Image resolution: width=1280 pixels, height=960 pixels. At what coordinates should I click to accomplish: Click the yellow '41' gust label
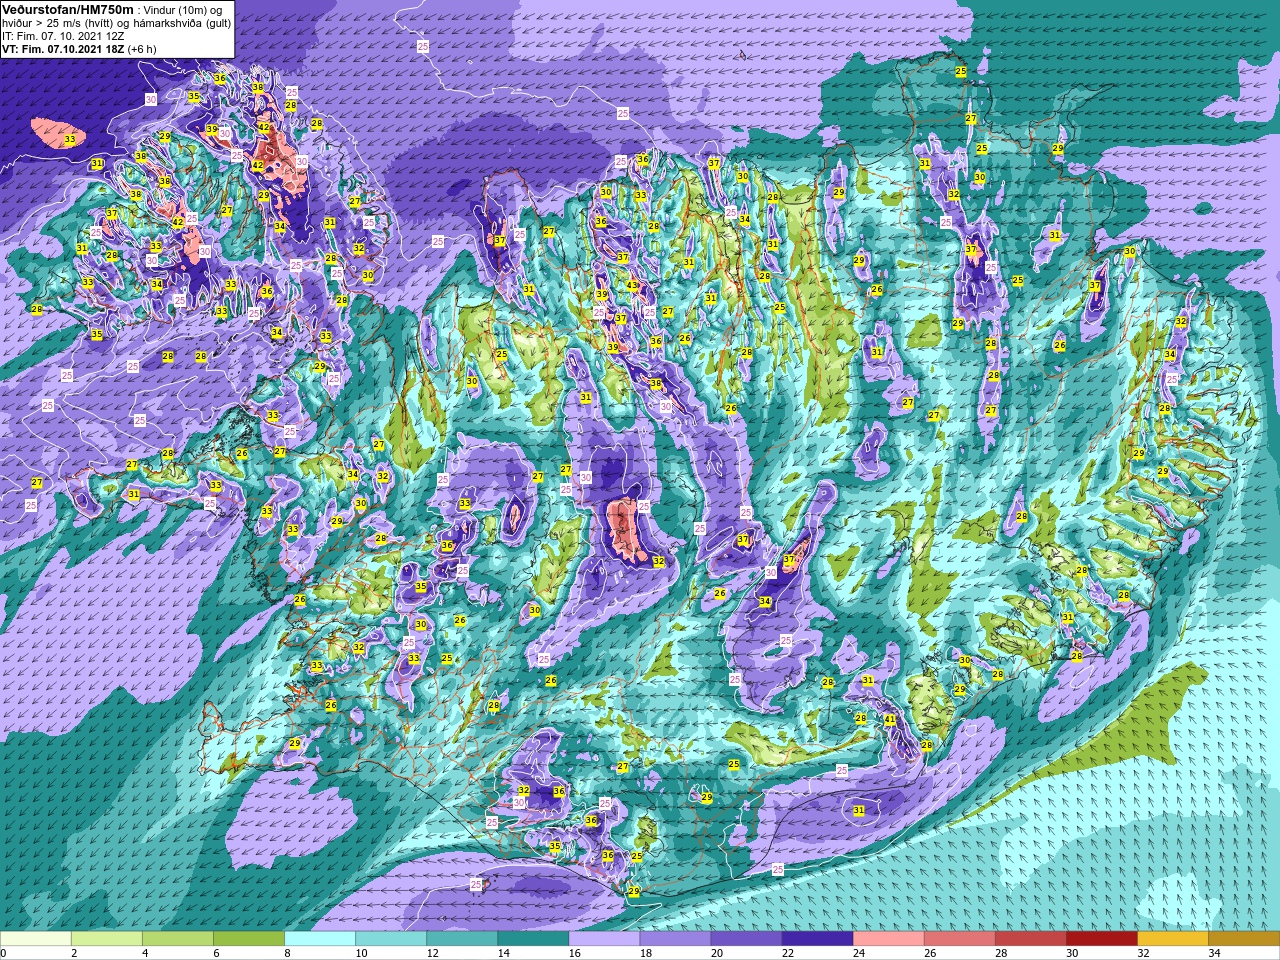890,719
